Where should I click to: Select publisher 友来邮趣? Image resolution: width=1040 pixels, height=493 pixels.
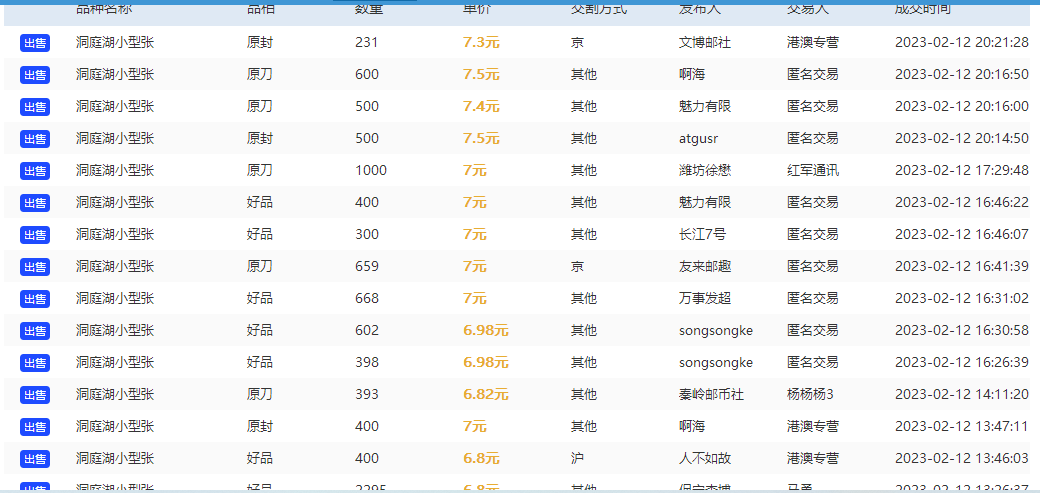pyautogui.click(x=705, y=266)
